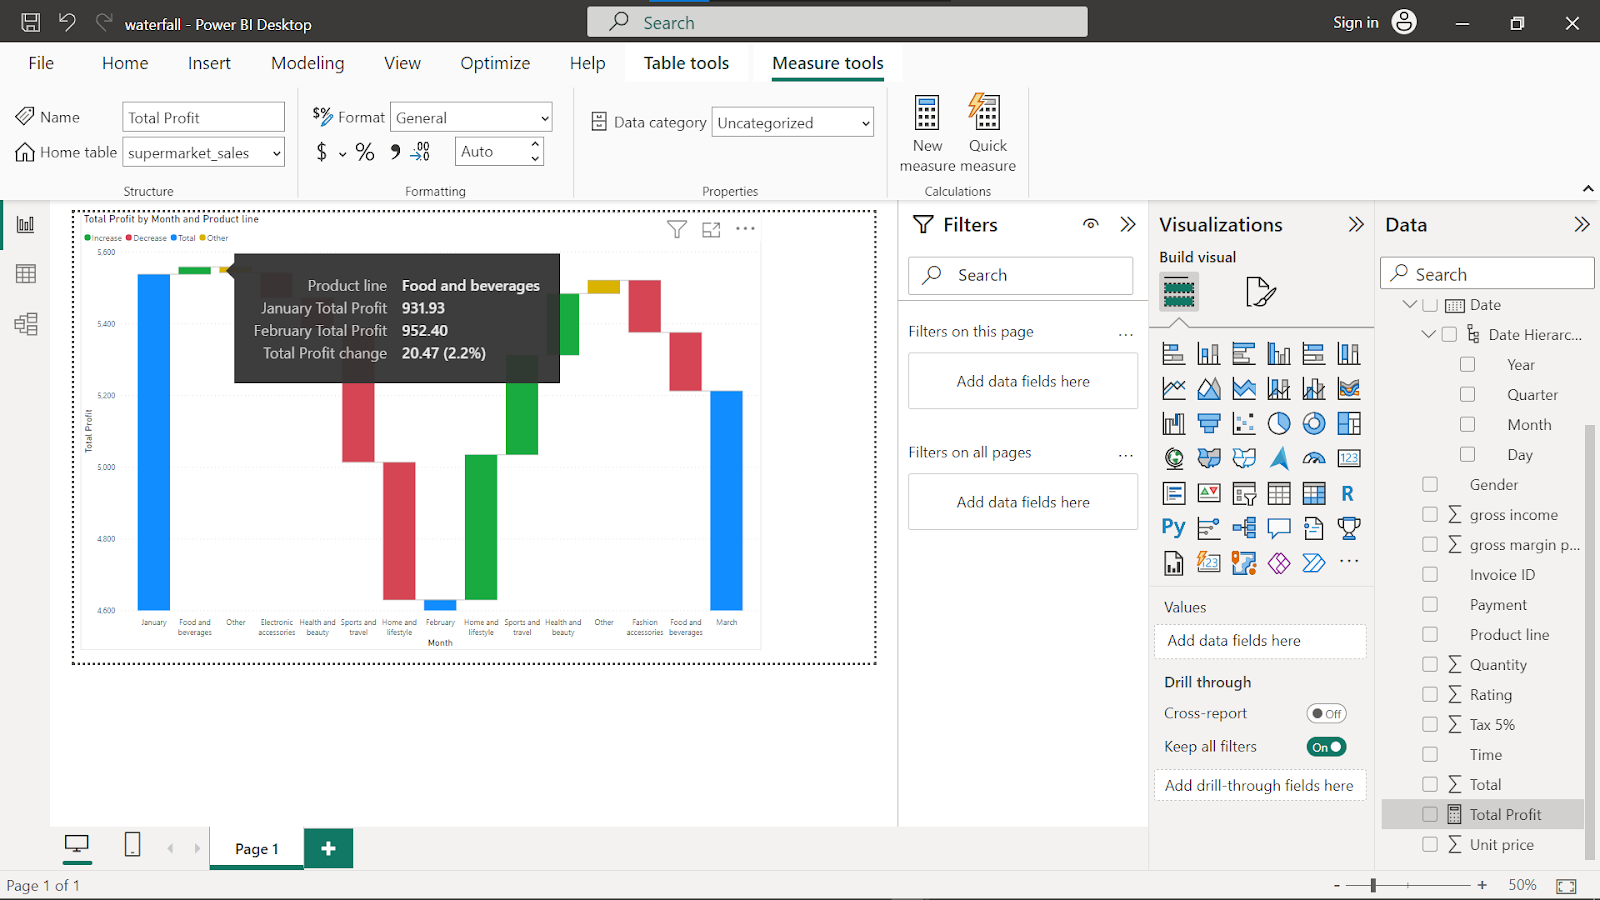Select the pie chart visualization icon

(x=1279, y=424)
